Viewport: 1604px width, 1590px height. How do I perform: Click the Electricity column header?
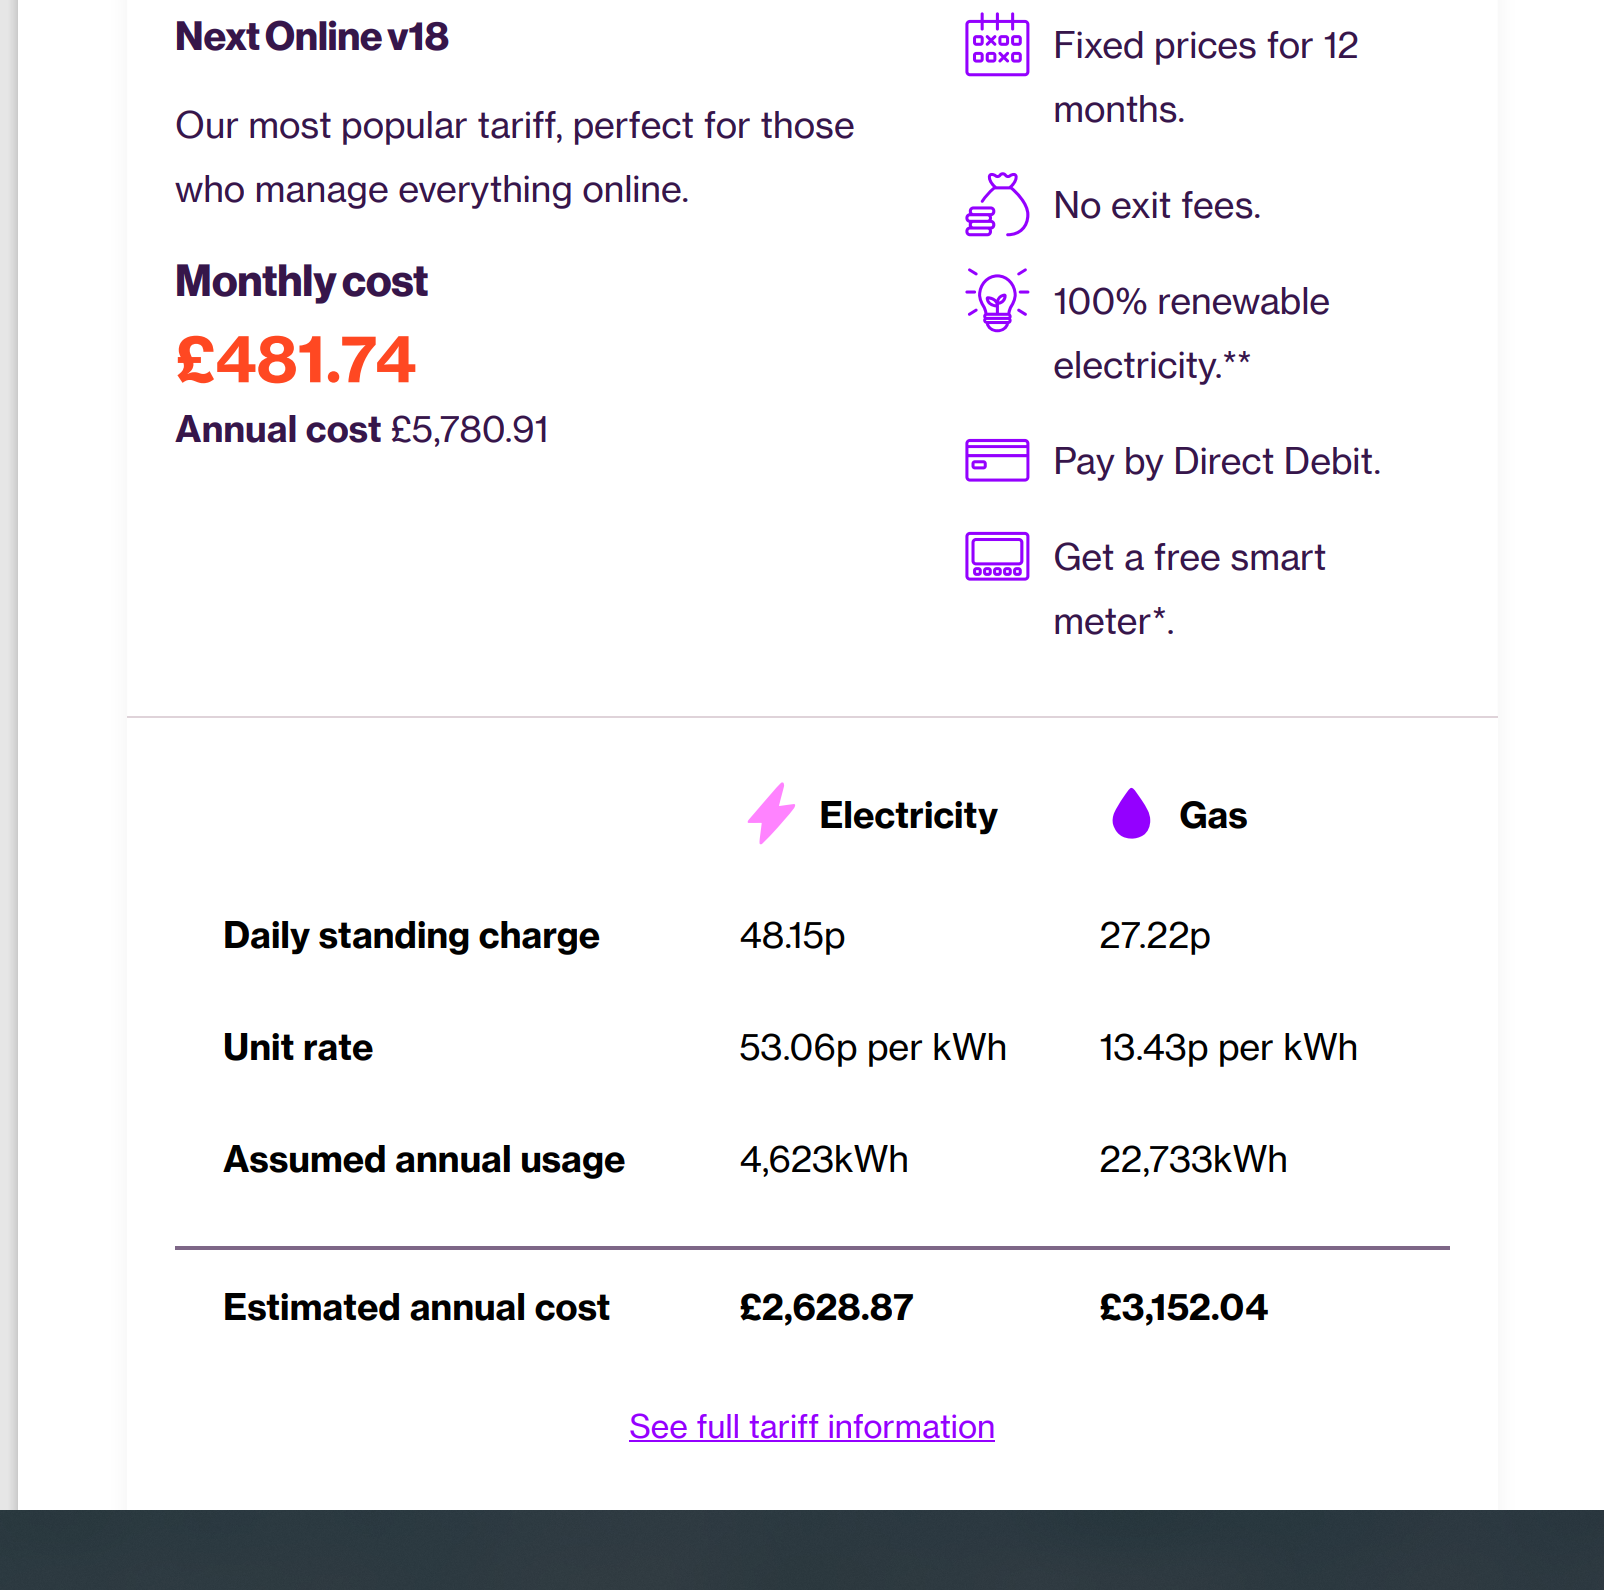908,815
